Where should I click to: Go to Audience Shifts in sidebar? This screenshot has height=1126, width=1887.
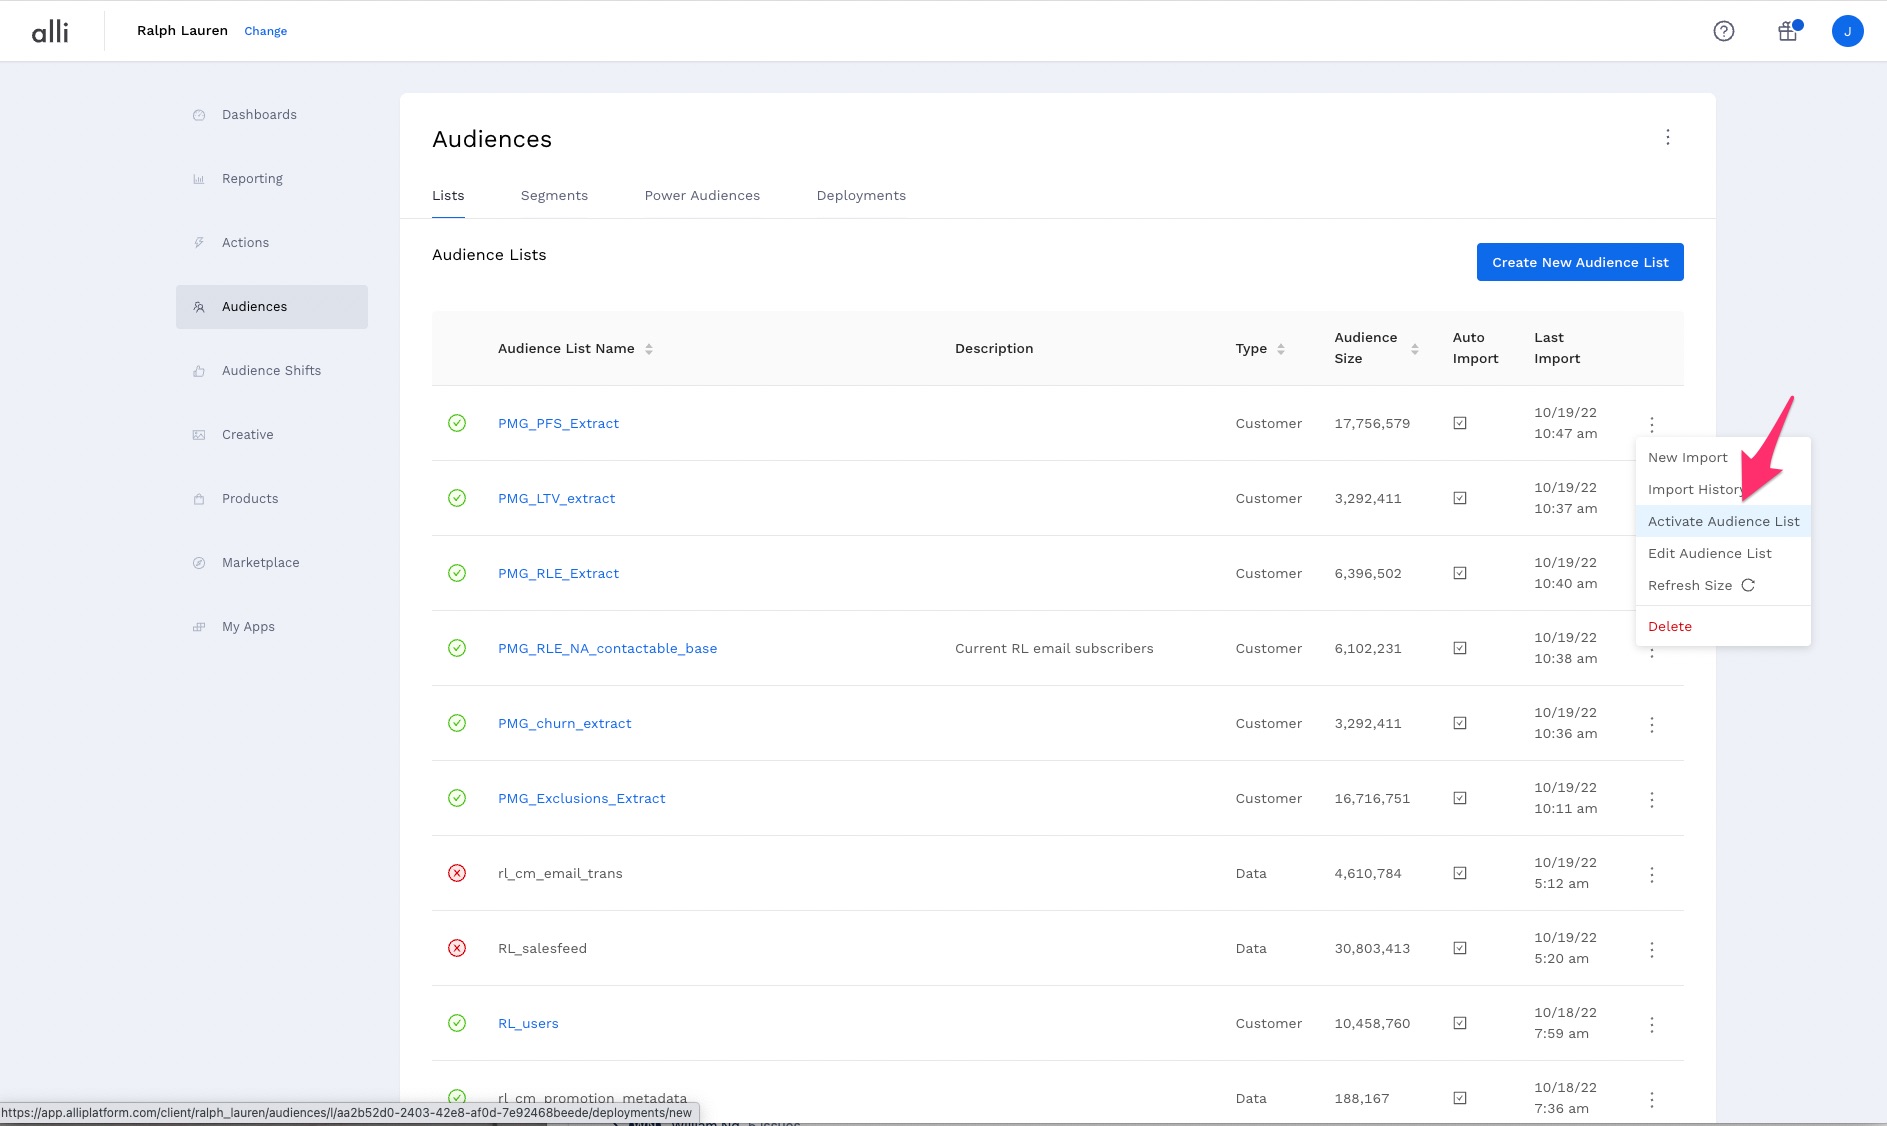pos(271,371)
